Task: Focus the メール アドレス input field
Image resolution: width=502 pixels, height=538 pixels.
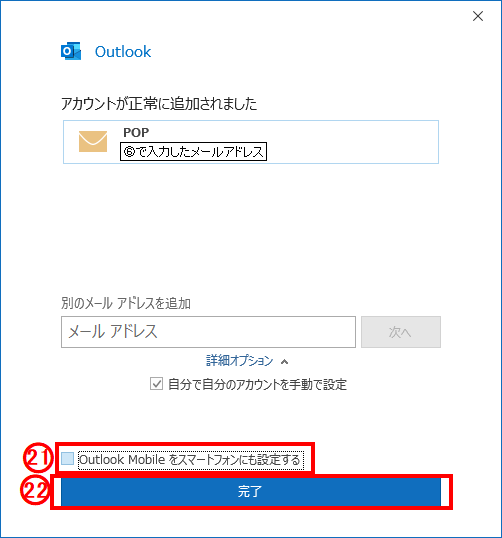Action: click(208, 332)
